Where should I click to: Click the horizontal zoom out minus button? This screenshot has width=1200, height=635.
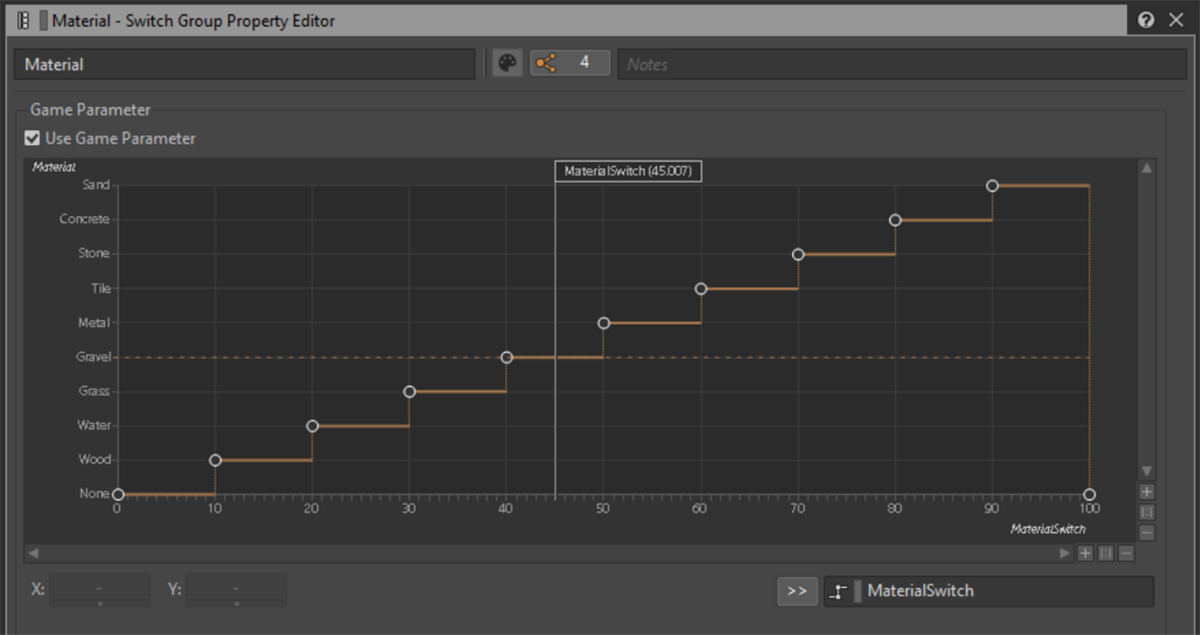pos(1126,553)
